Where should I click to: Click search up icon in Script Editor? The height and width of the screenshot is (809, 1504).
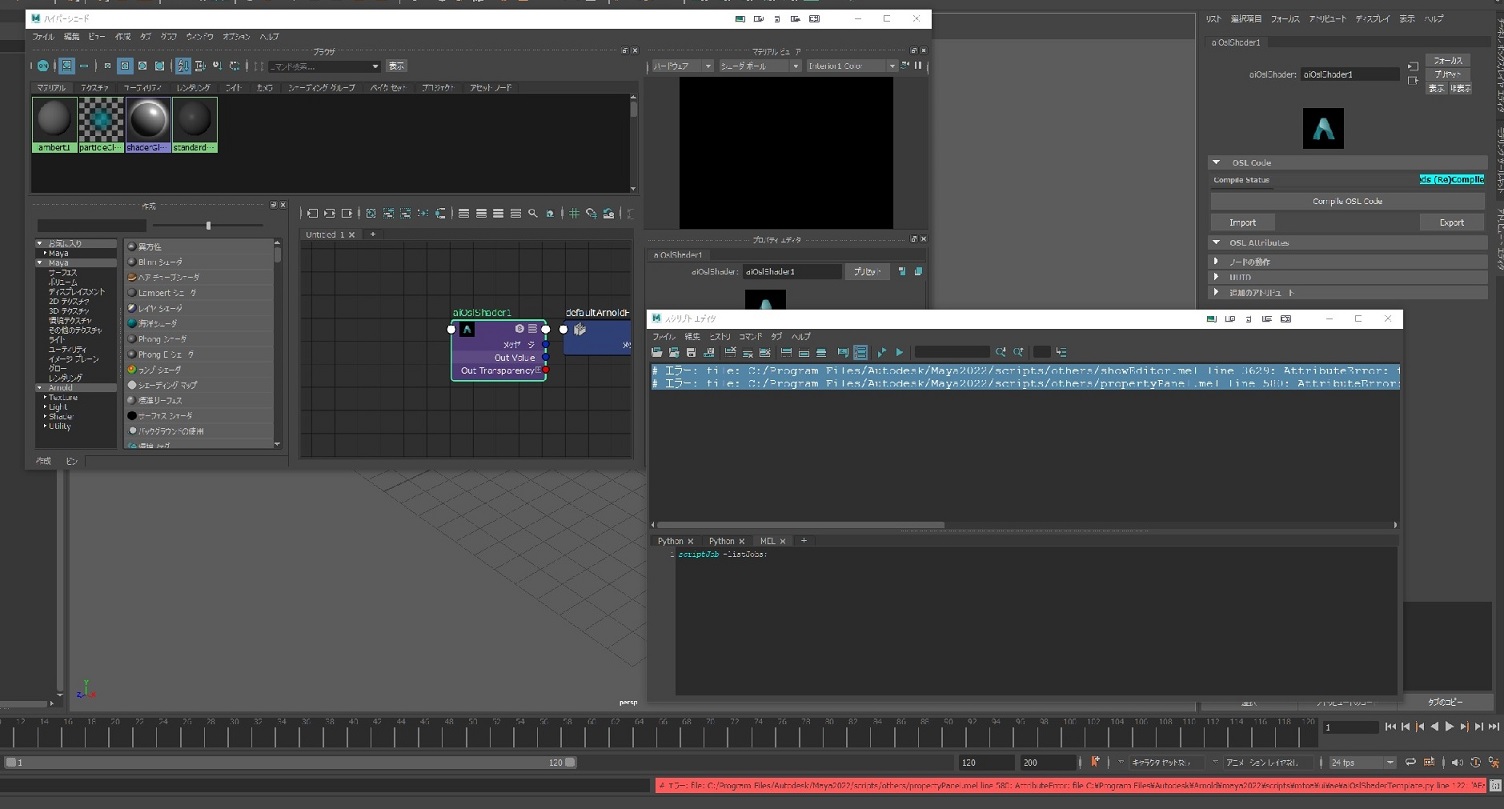point(1018,353)
